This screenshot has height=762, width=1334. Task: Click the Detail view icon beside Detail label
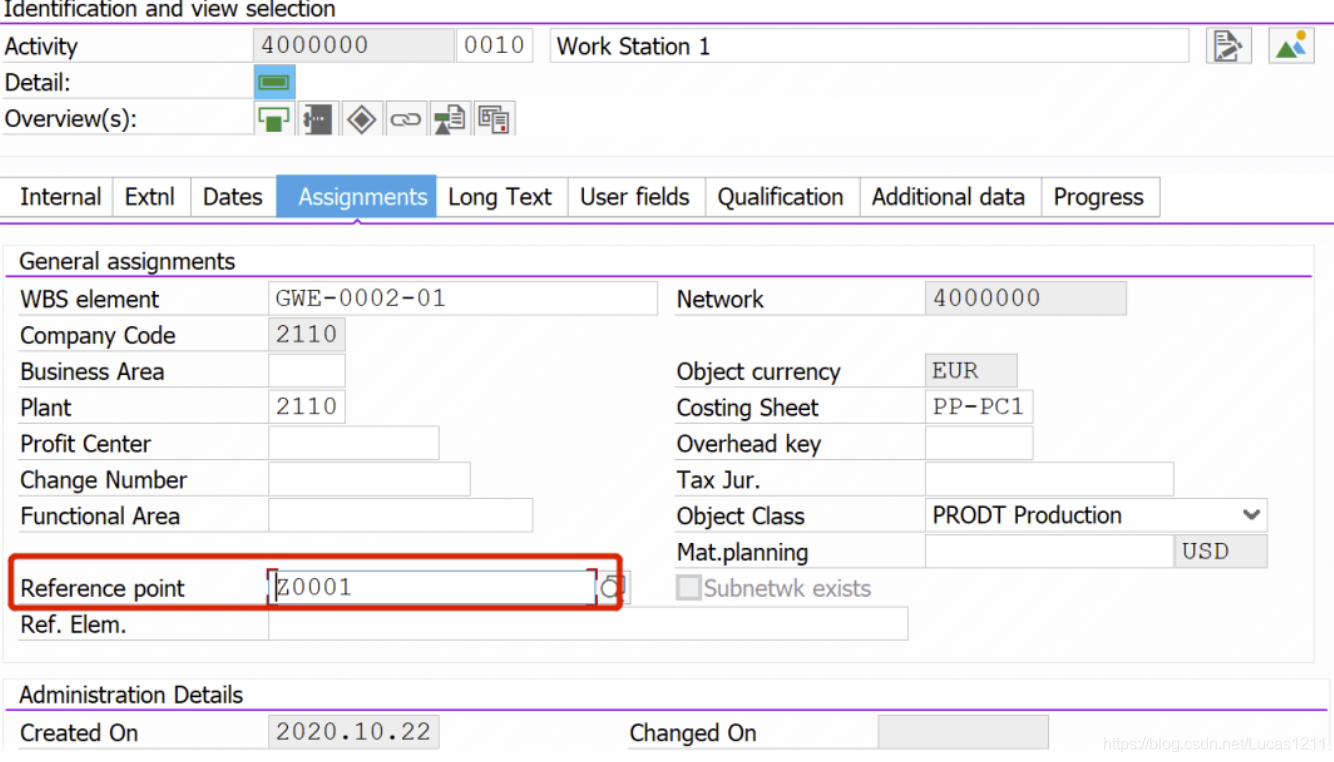click(x=273, y=82)
